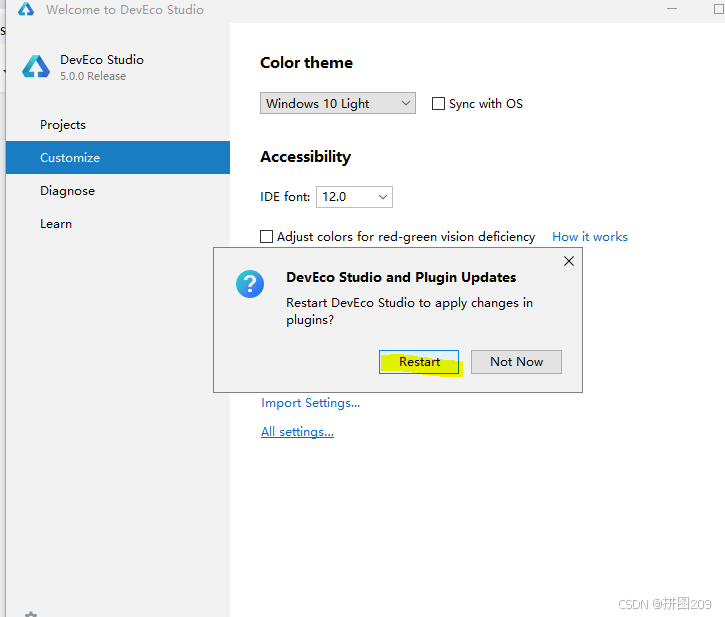Open the Learn section

click(118, 224)
